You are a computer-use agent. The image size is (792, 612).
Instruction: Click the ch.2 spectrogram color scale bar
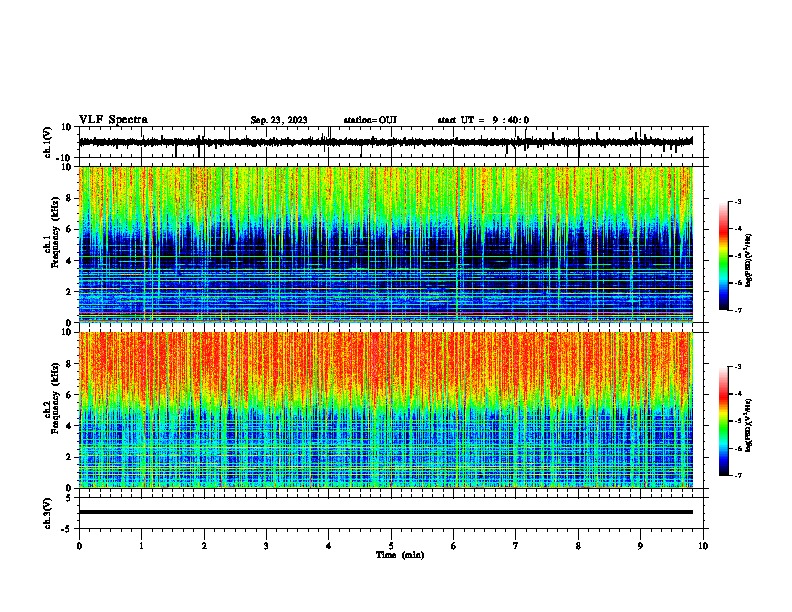(x=724, y=421)
